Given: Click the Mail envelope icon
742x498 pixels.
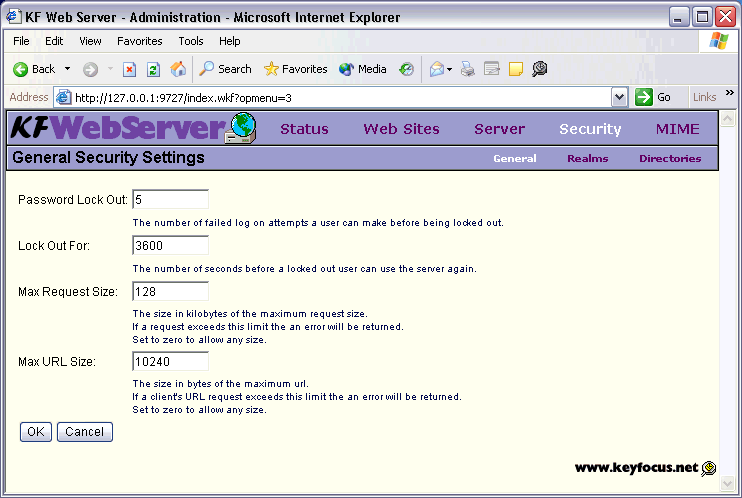Looking at the screenshot, I should point(436,70).
